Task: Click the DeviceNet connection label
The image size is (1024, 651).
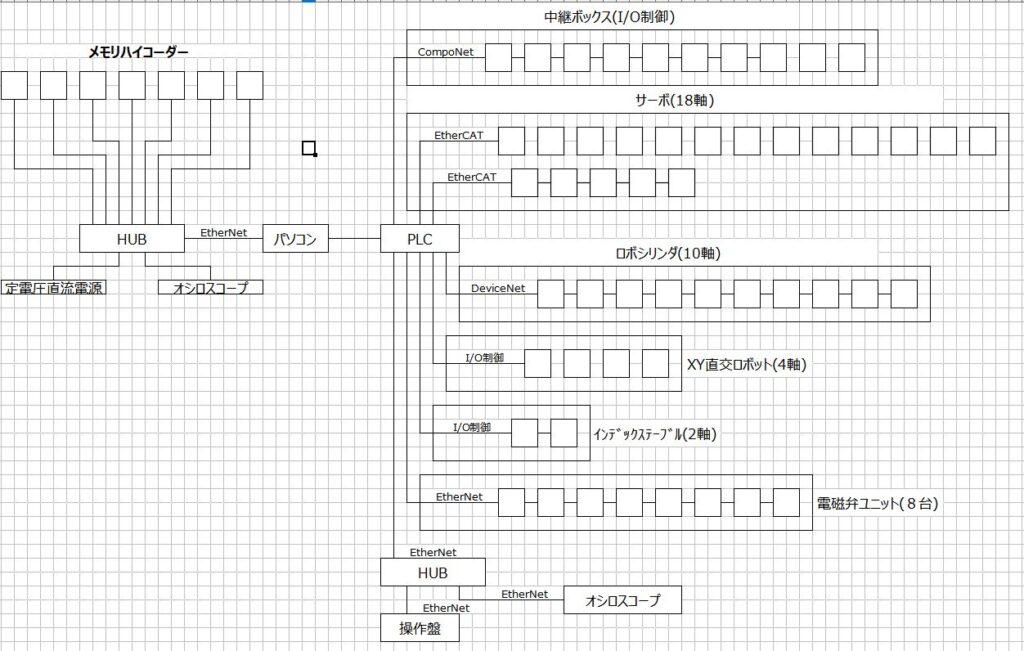Action: (x=498, y=288)
